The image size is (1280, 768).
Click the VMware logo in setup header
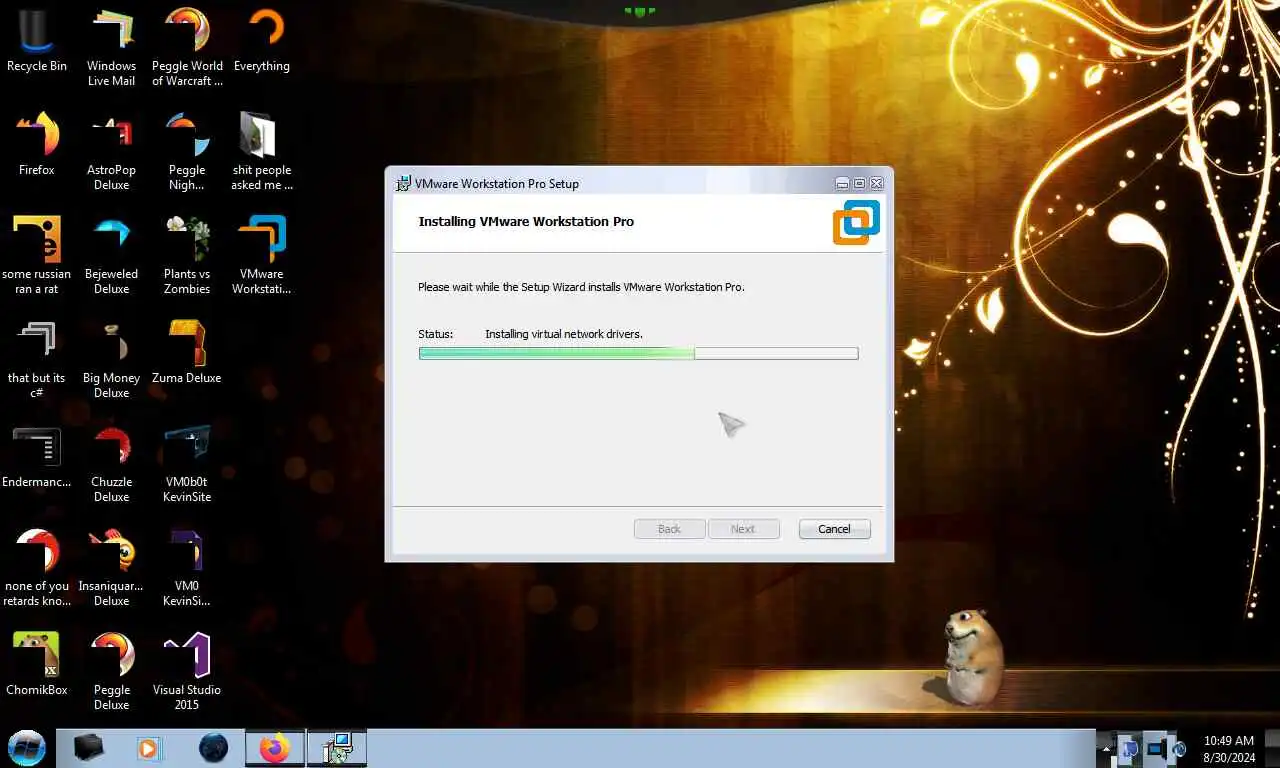(x=856, y=222)
